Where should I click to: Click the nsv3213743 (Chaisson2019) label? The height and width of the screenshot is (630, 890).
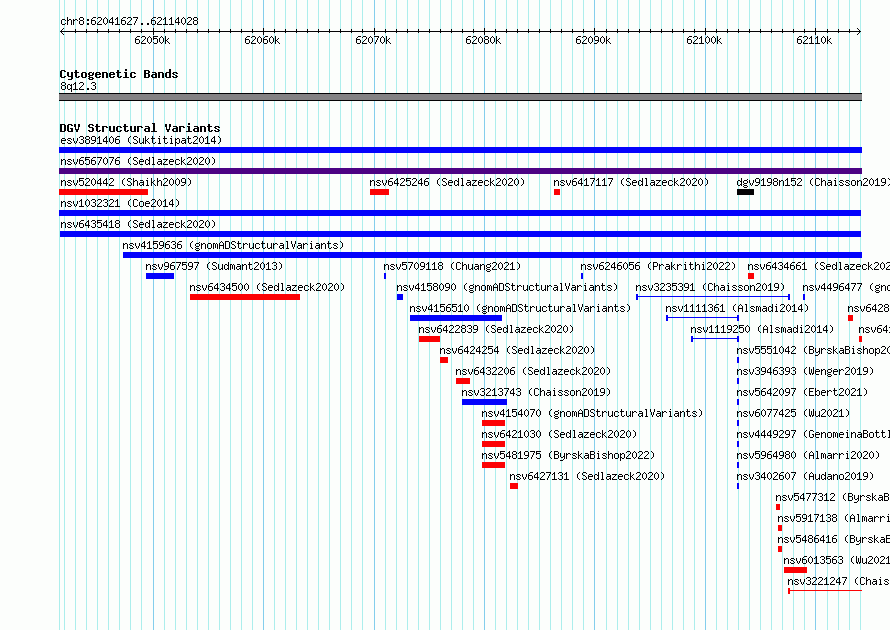(x=536, y=392)
